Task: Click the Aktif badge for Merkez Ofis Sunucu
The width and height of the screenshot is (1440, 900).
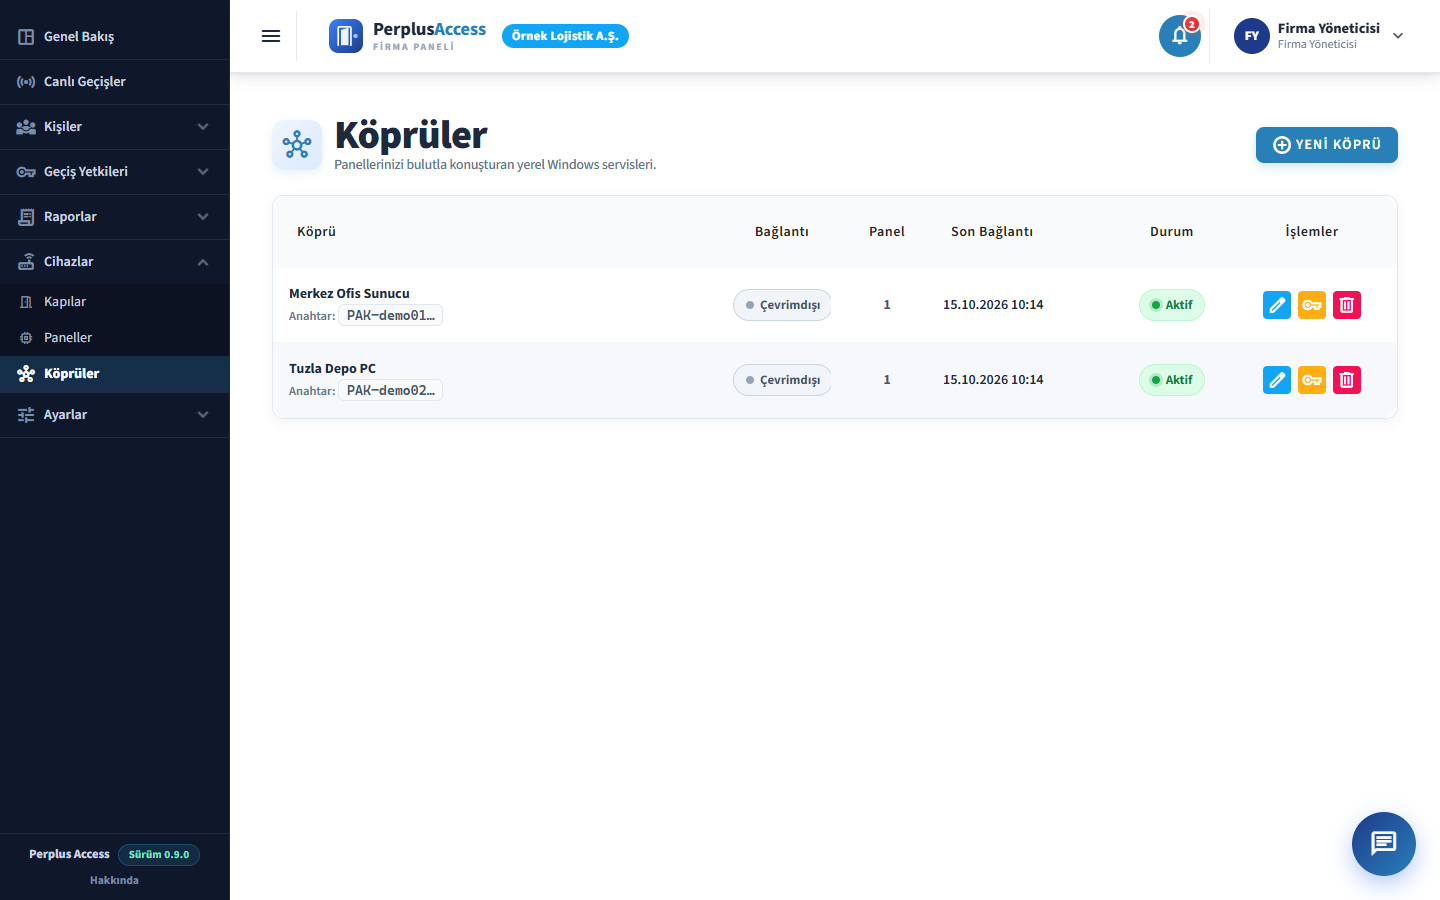Action: coord(1172,305)
